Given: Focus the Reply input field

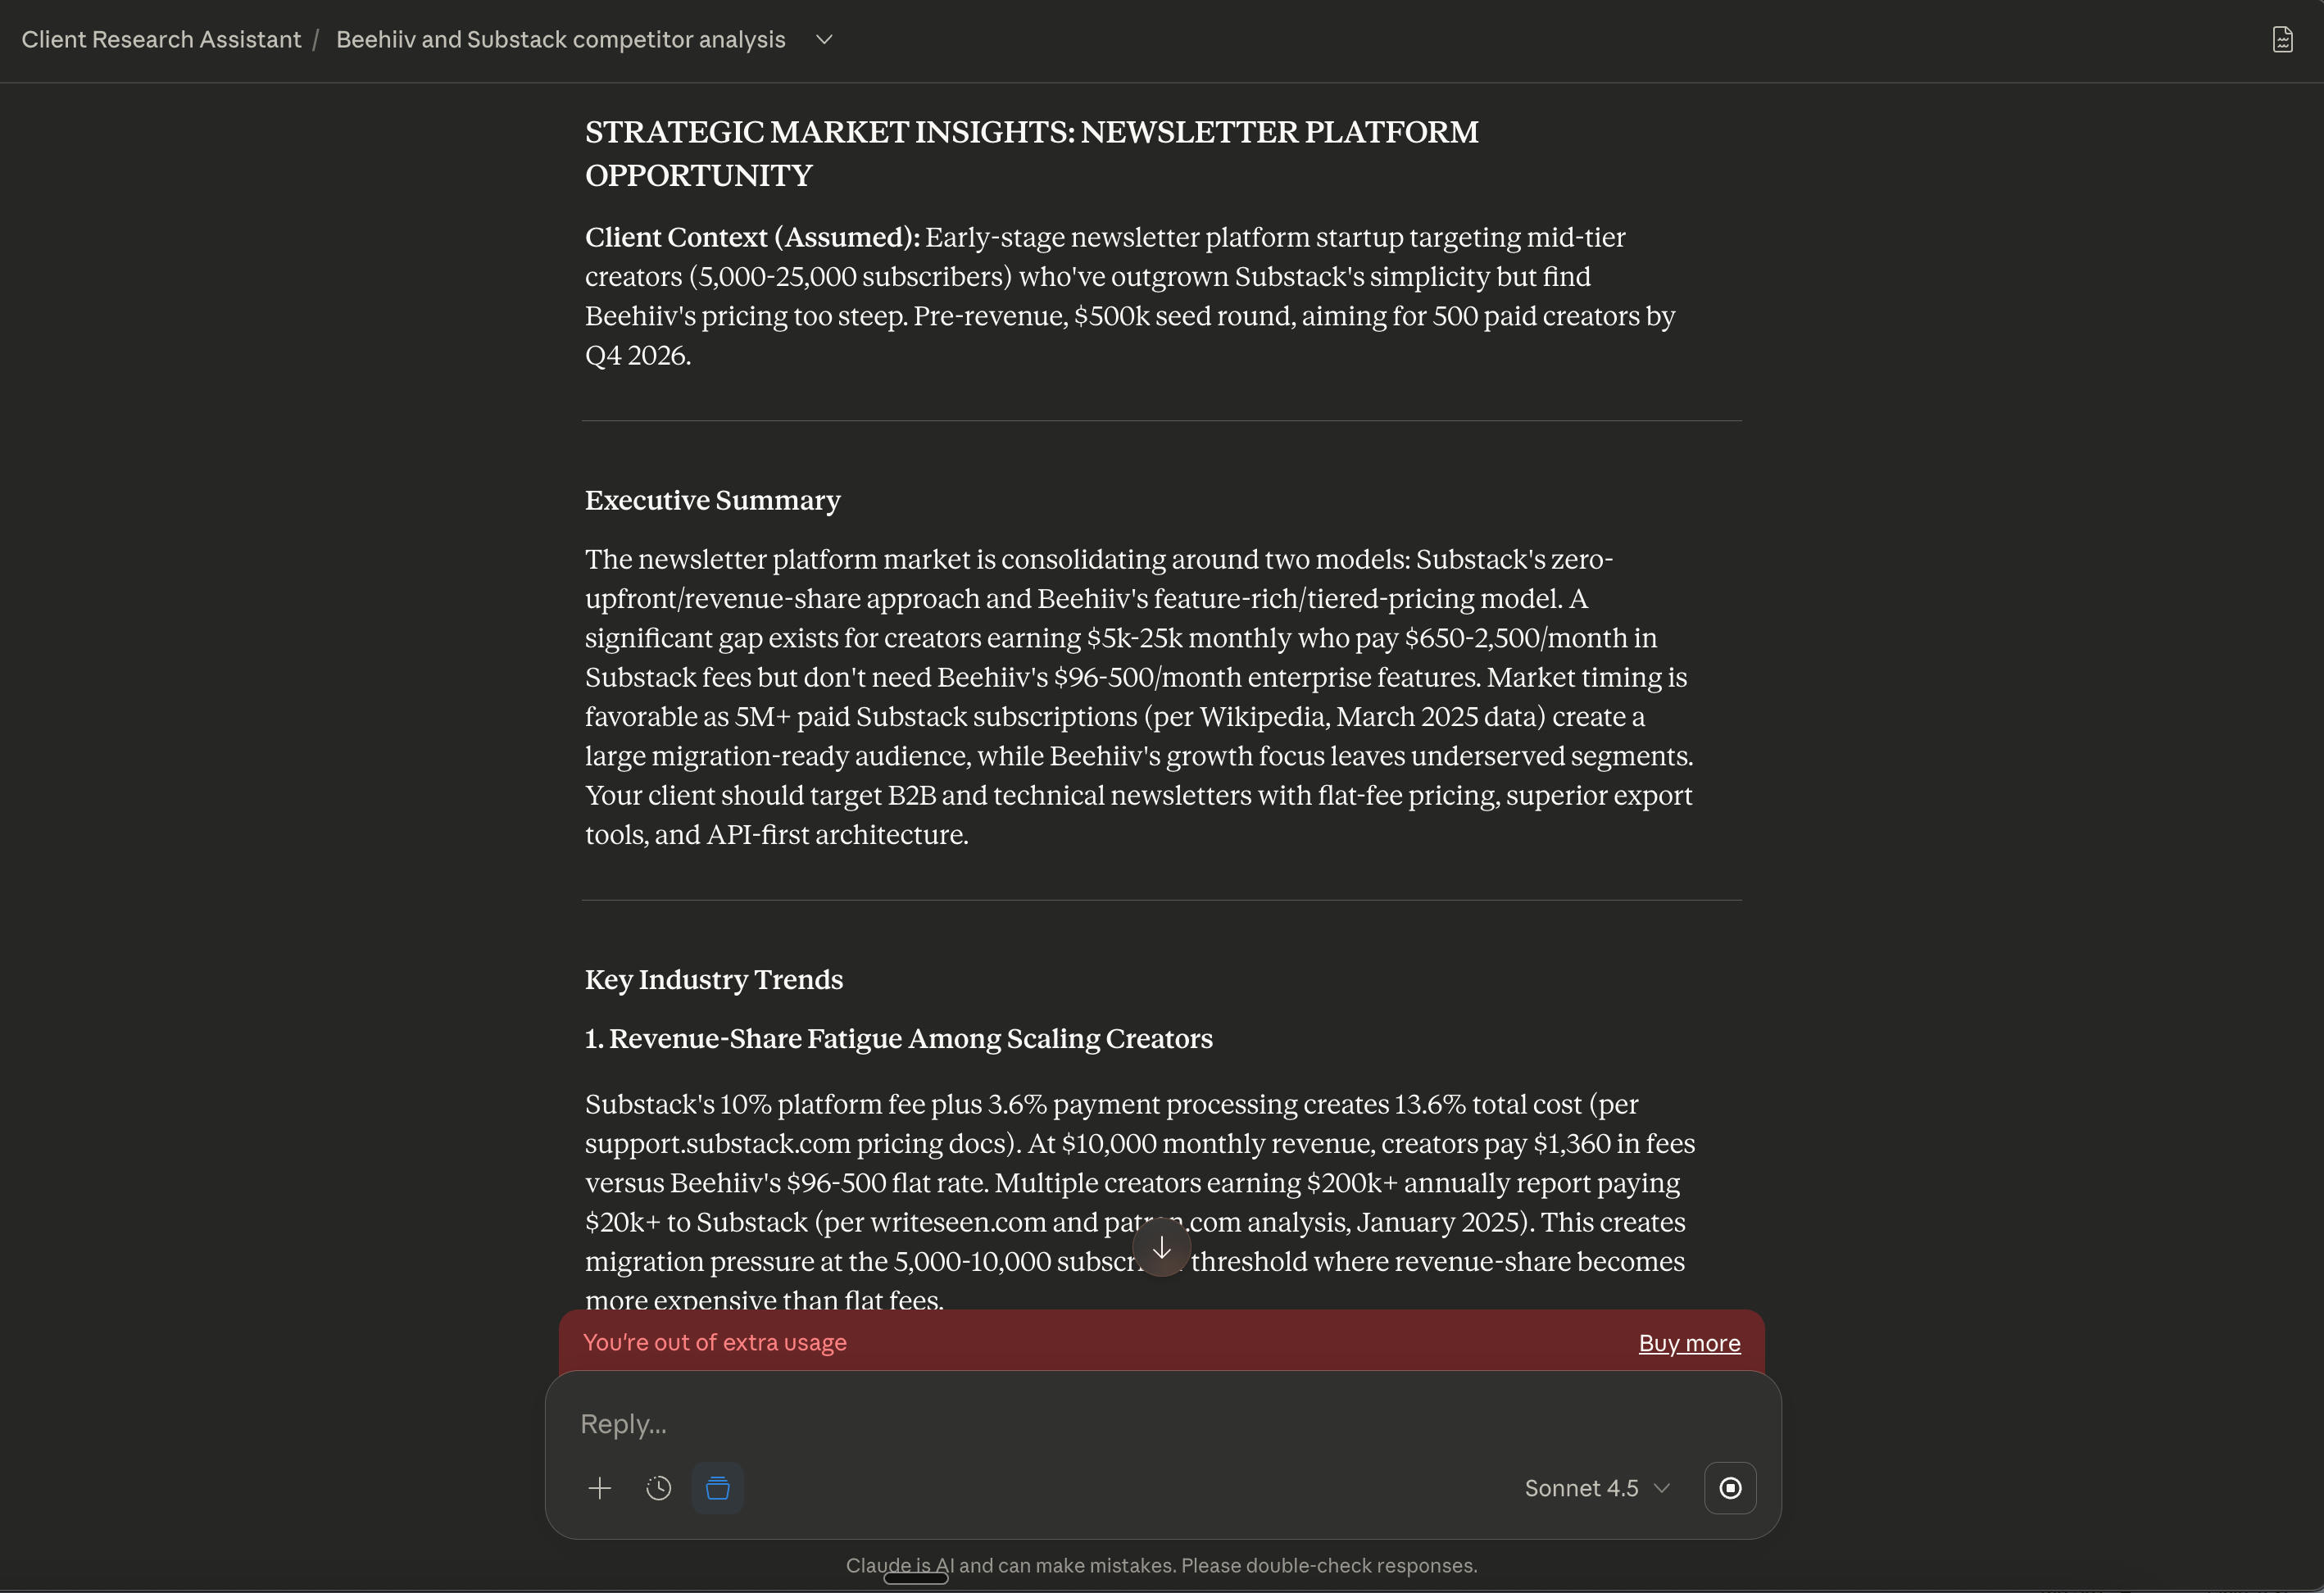Looking at the screenshot, I should [x=1100, y=1424].
